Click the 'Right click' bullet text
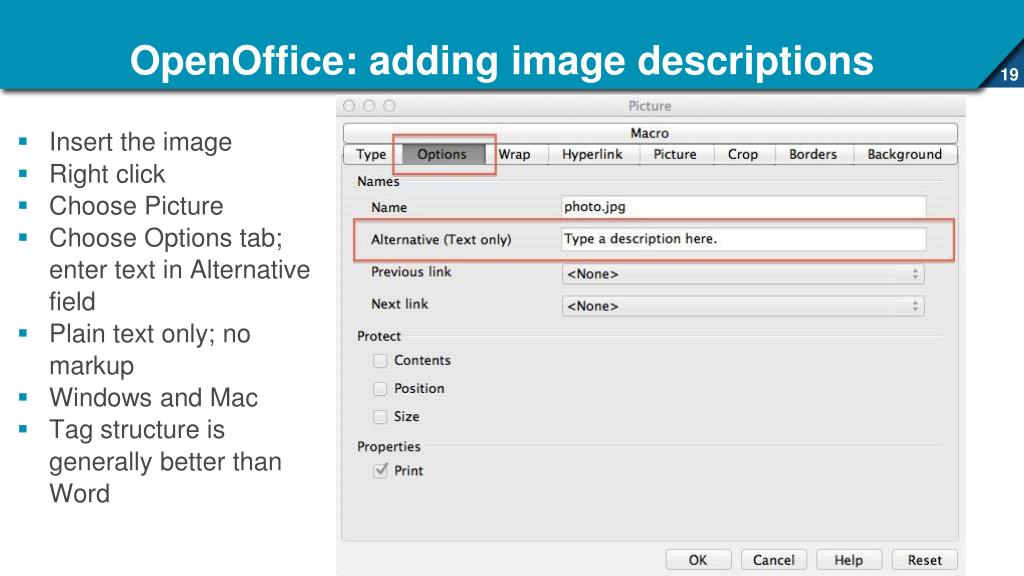 coord(107,174)
